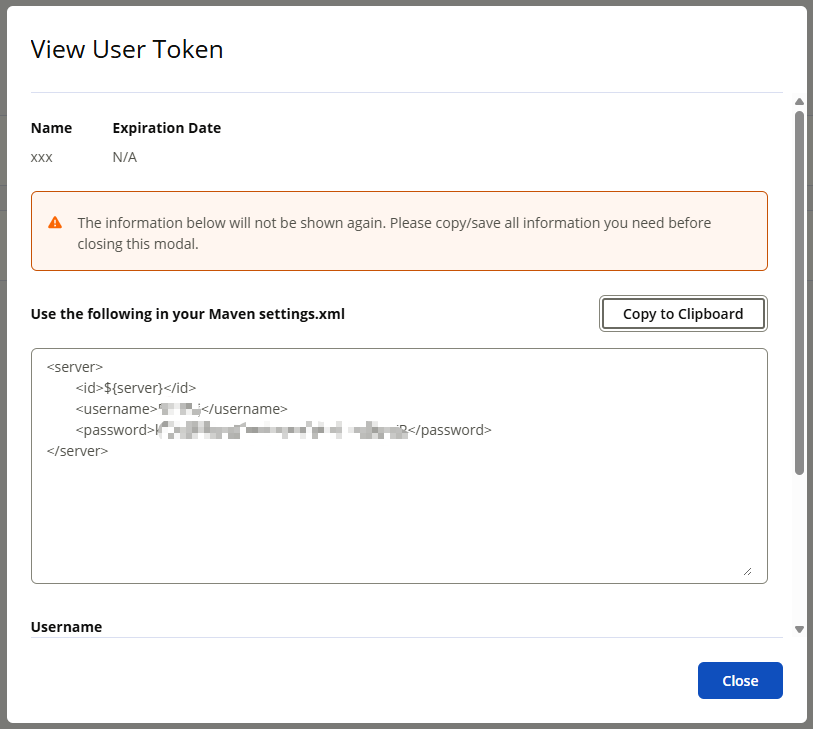Place cursor on the ${server} id line
813x729 pixels.
tap(136, 388)
